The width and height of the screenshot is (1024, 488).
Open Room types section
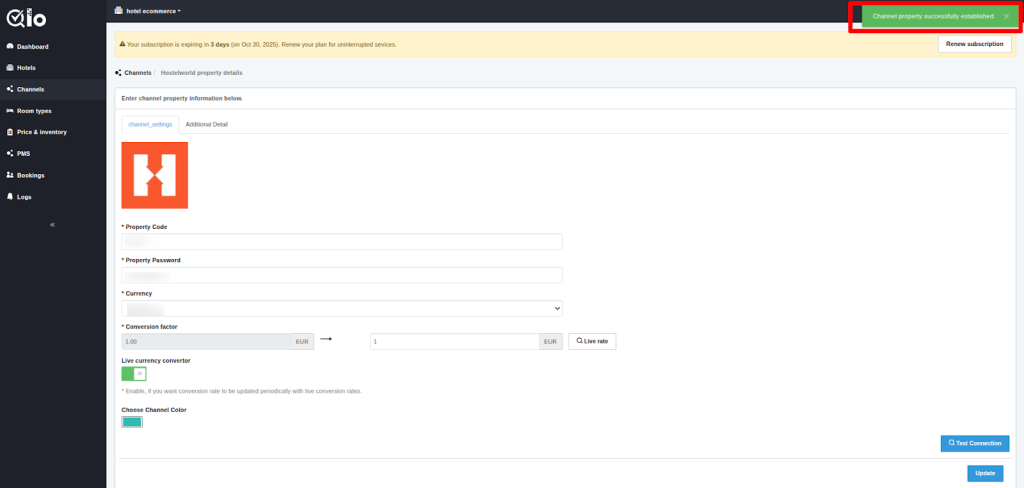(34, 111)
